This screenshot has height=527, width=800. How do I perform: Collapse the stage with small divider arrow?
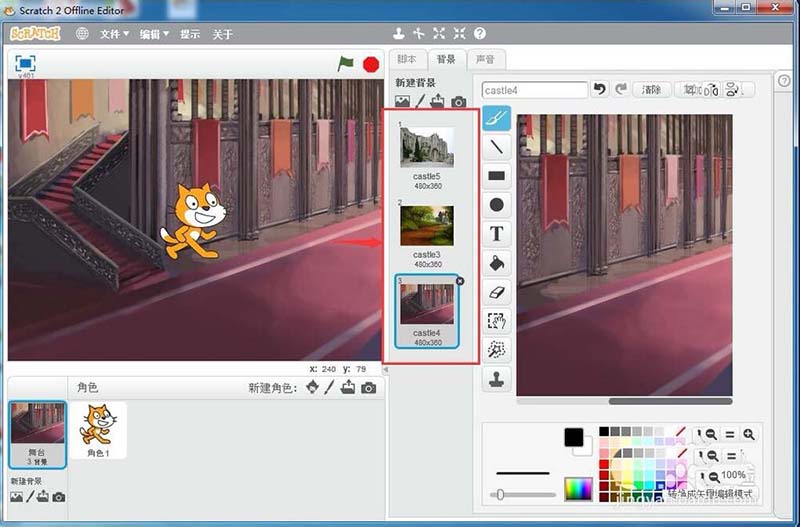(386, 369)
